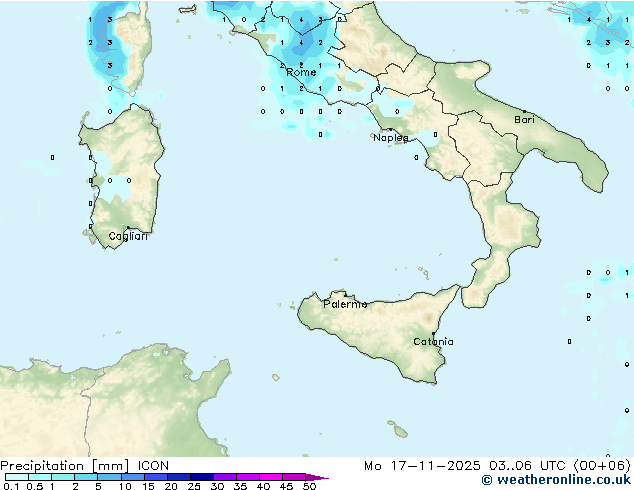Click the legend value label 0.1
634x490 pixels.
[11, 486]
